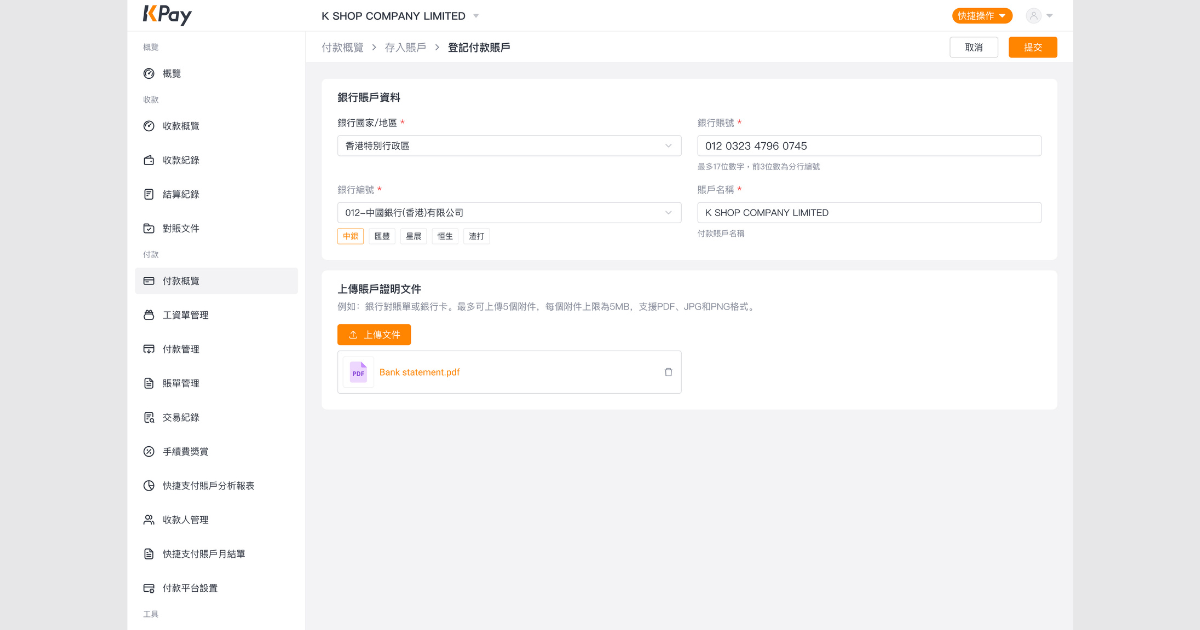Delete the Bank statement.pdf attachment
This screenshot has height=630, width=1200.
point(668,372)
